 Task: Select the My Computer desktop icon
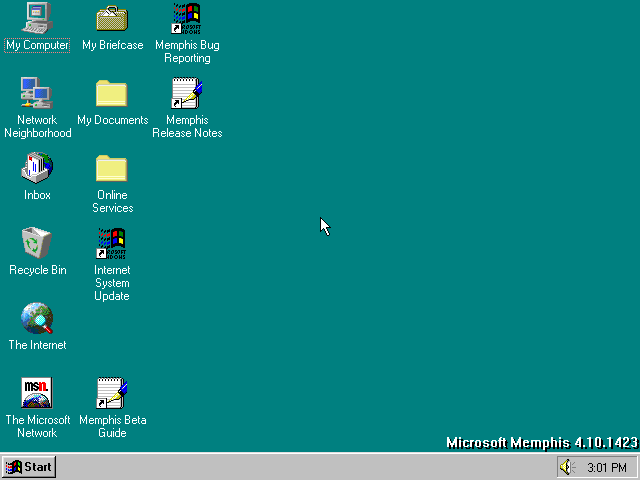37,18
